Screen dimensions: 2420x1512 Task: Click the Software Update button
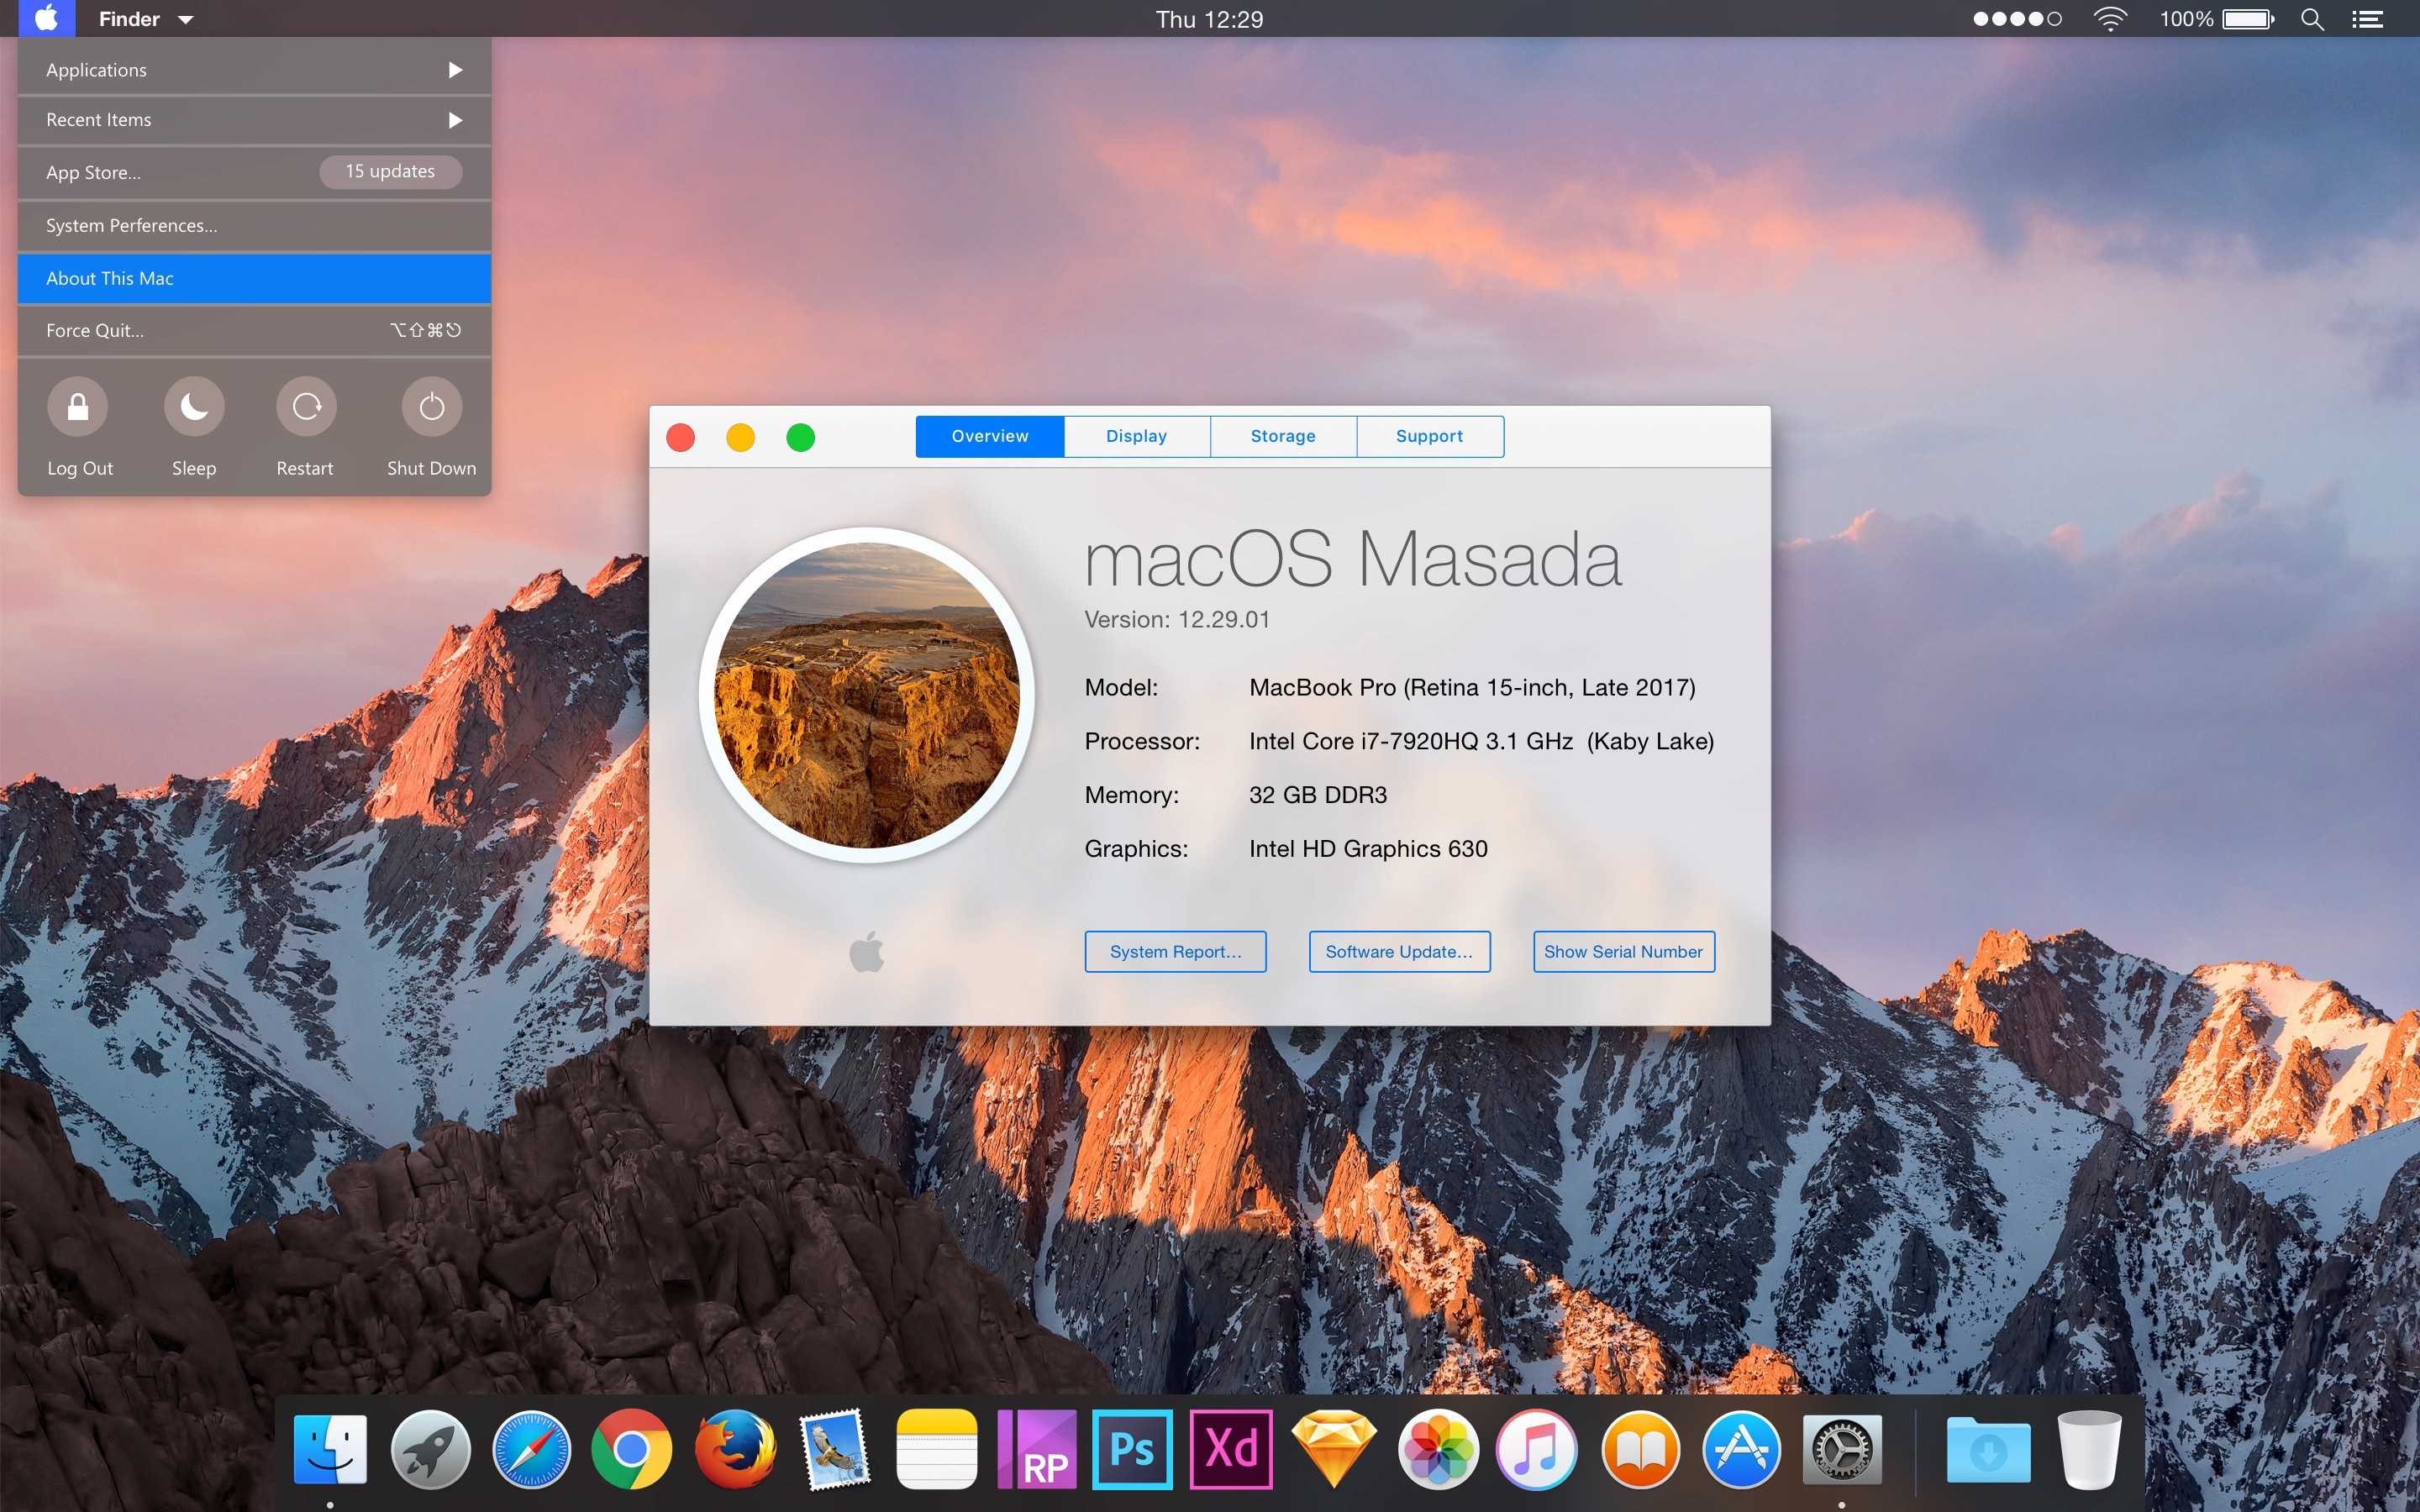(1399, 951)
